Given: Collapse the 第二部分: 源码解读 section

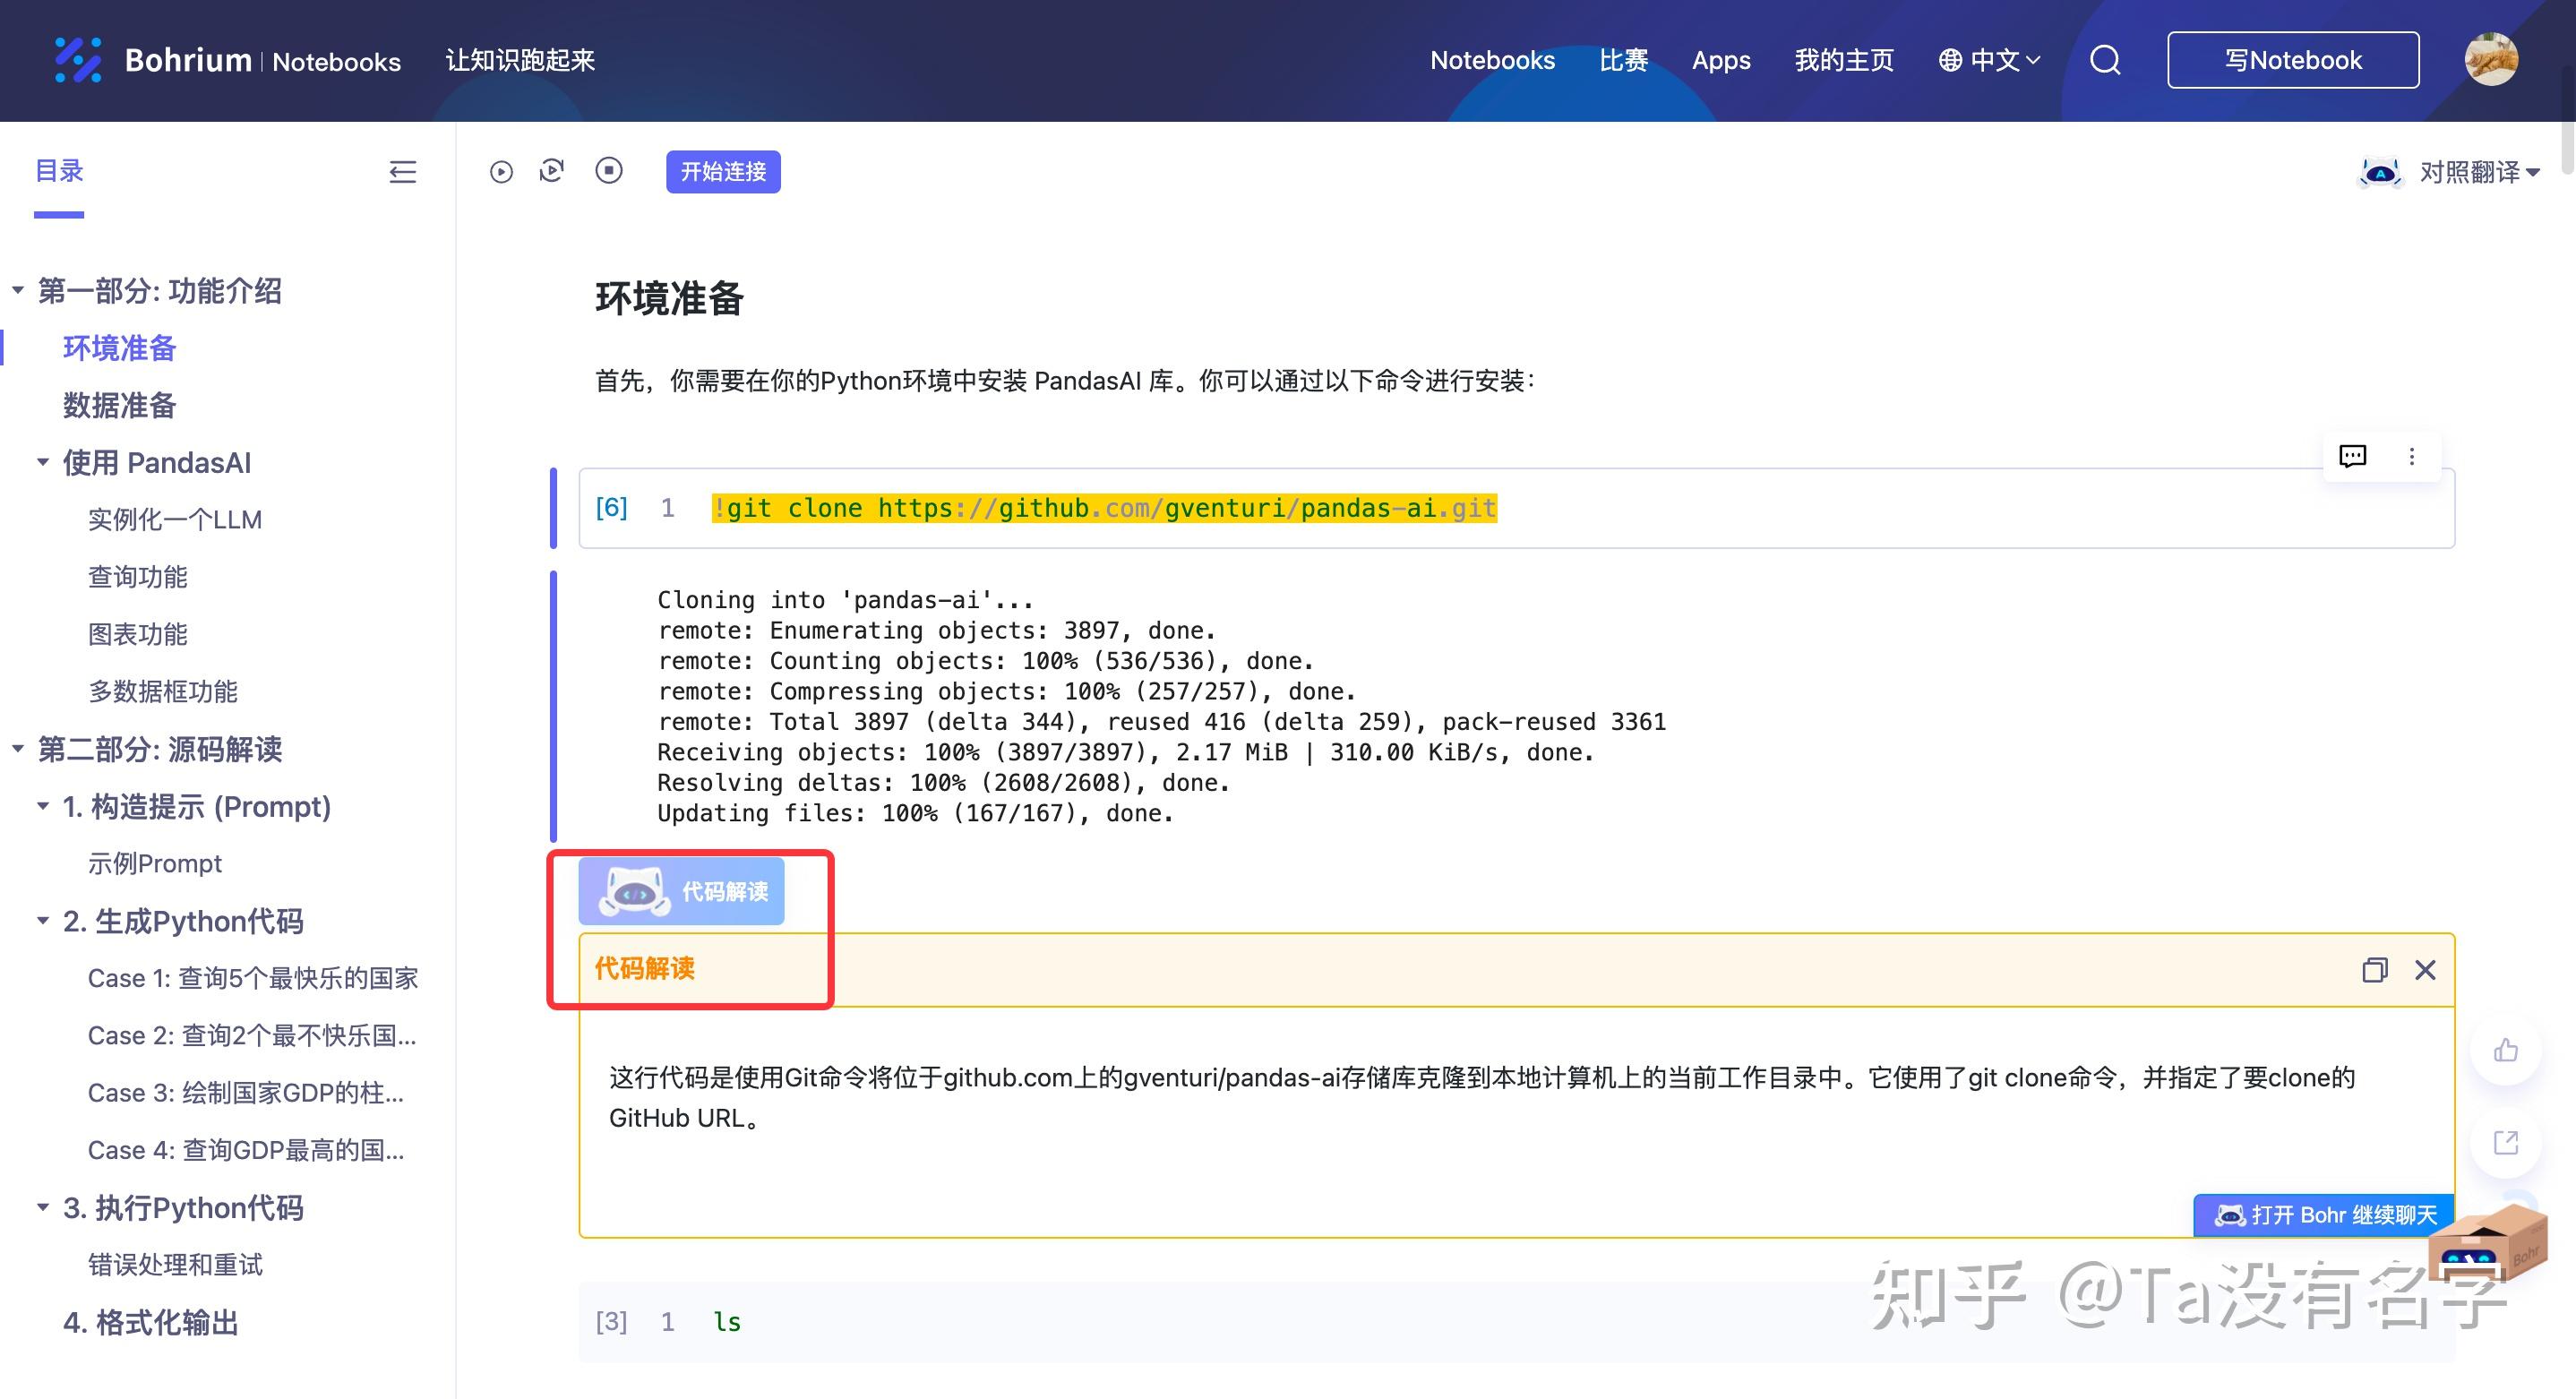Looking at the screenshot, I should click(x=17, y=749).
